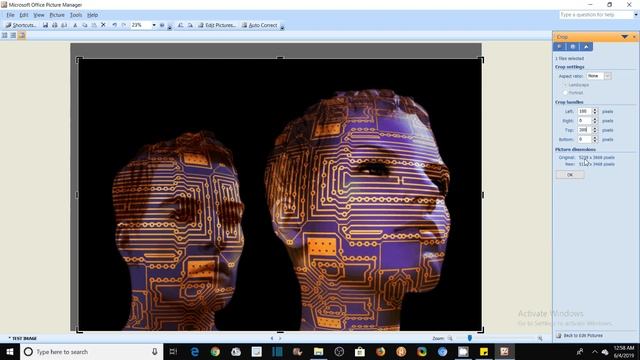Viewport: 640px width, 360px height.
Task: Click the Rotate right icon
Action: click(190, 25)
